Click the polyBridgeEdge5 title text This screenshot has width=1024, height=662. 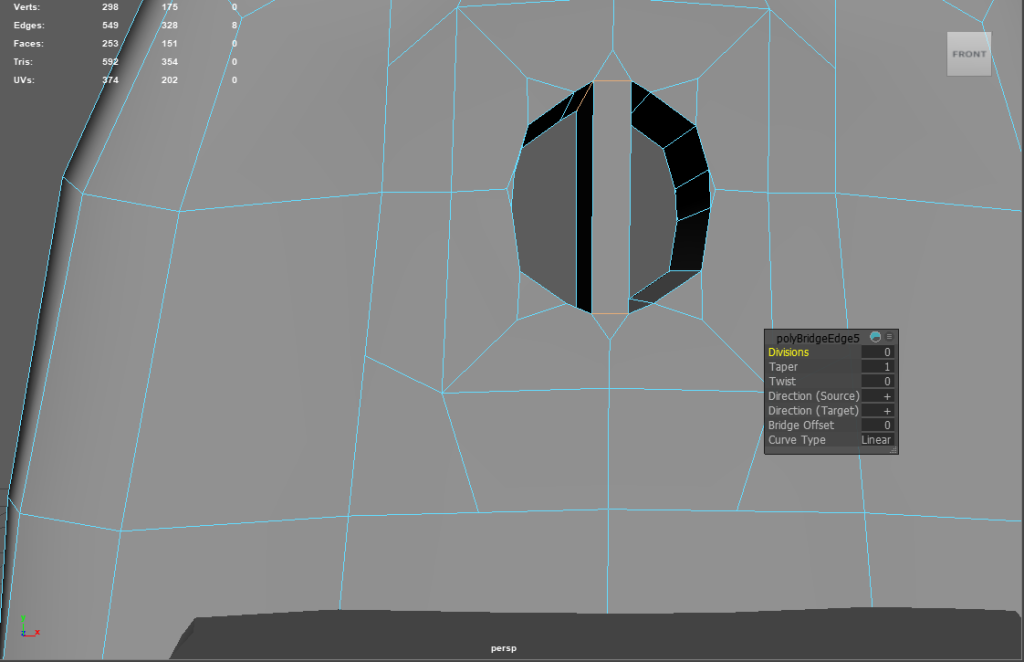click(817, 339)
